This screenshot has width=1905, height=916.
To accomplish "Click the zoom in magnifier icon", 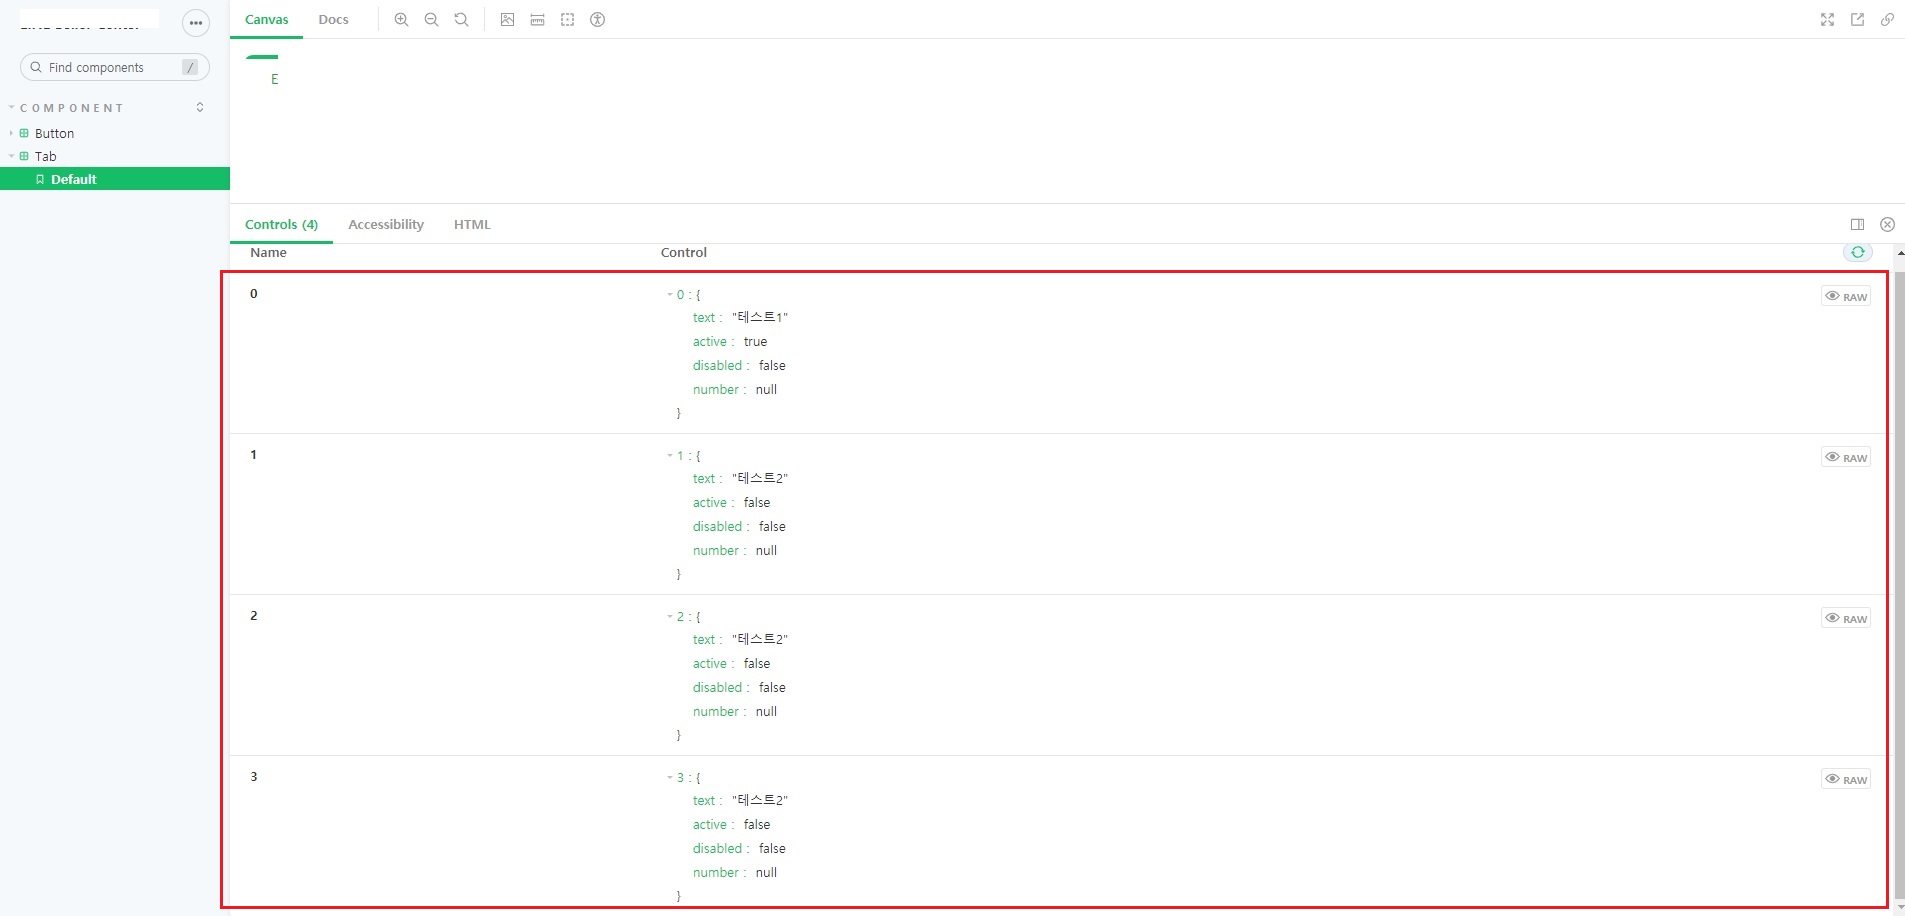I will 401,20.
